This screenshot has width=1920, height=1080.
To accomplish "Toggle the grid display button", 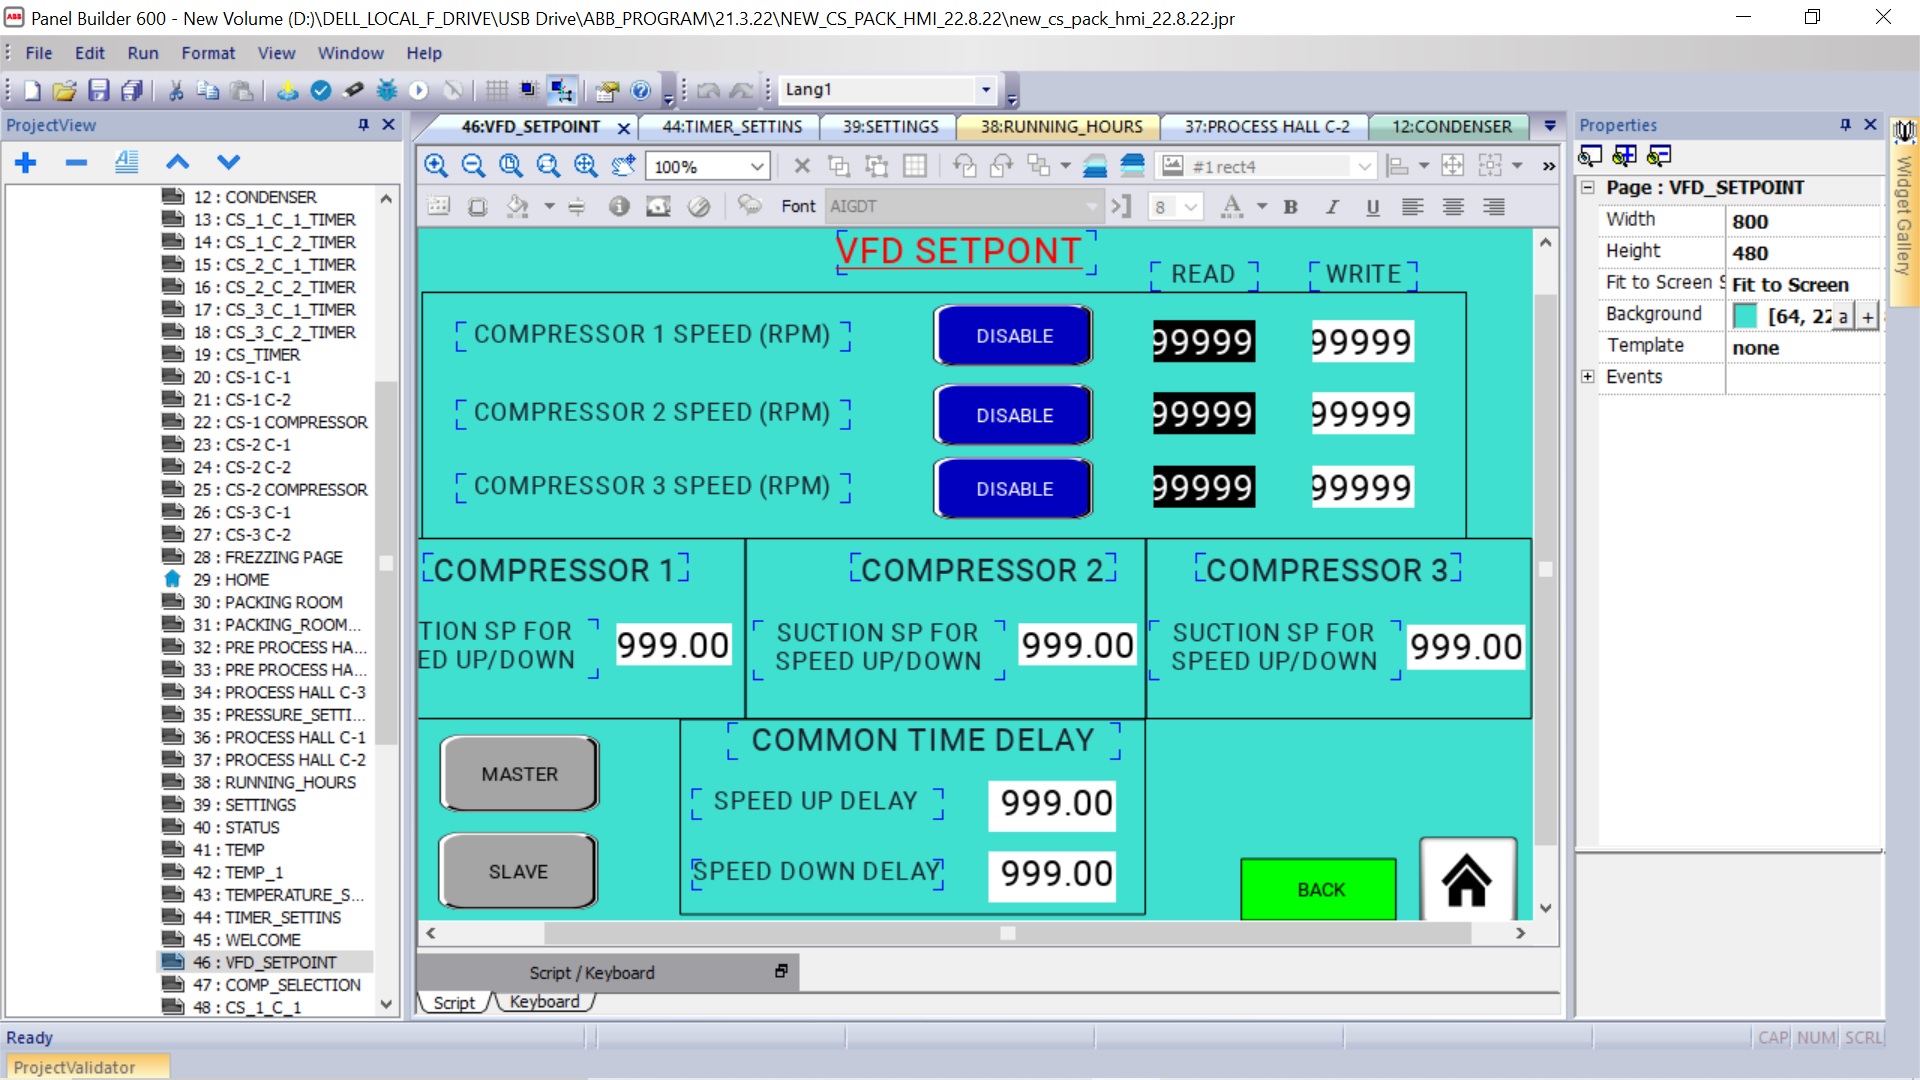I will click(496, 91).
